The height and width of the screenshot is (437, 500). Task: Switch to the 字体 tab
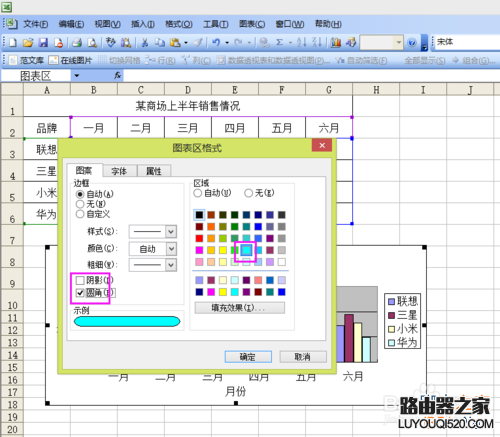119,171
